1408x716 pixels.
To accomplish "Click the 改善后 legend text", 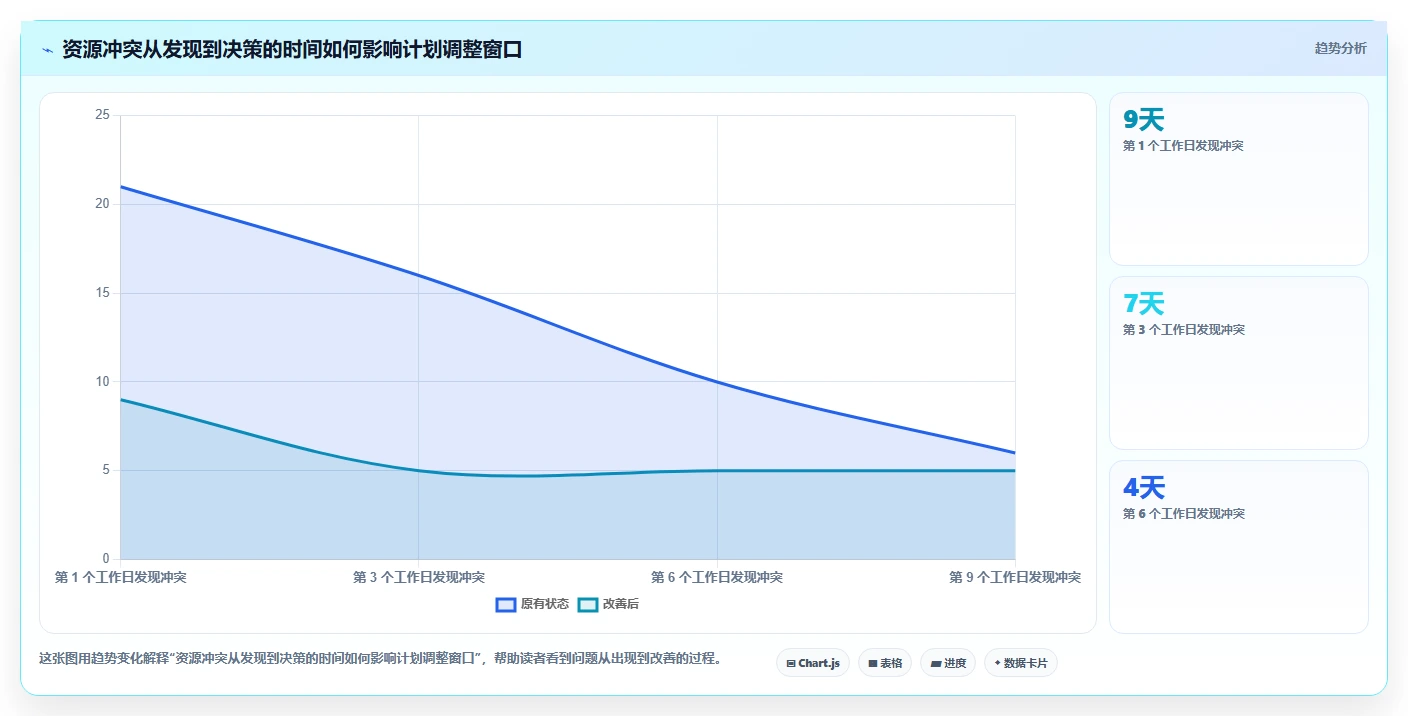I will (621, 604).
